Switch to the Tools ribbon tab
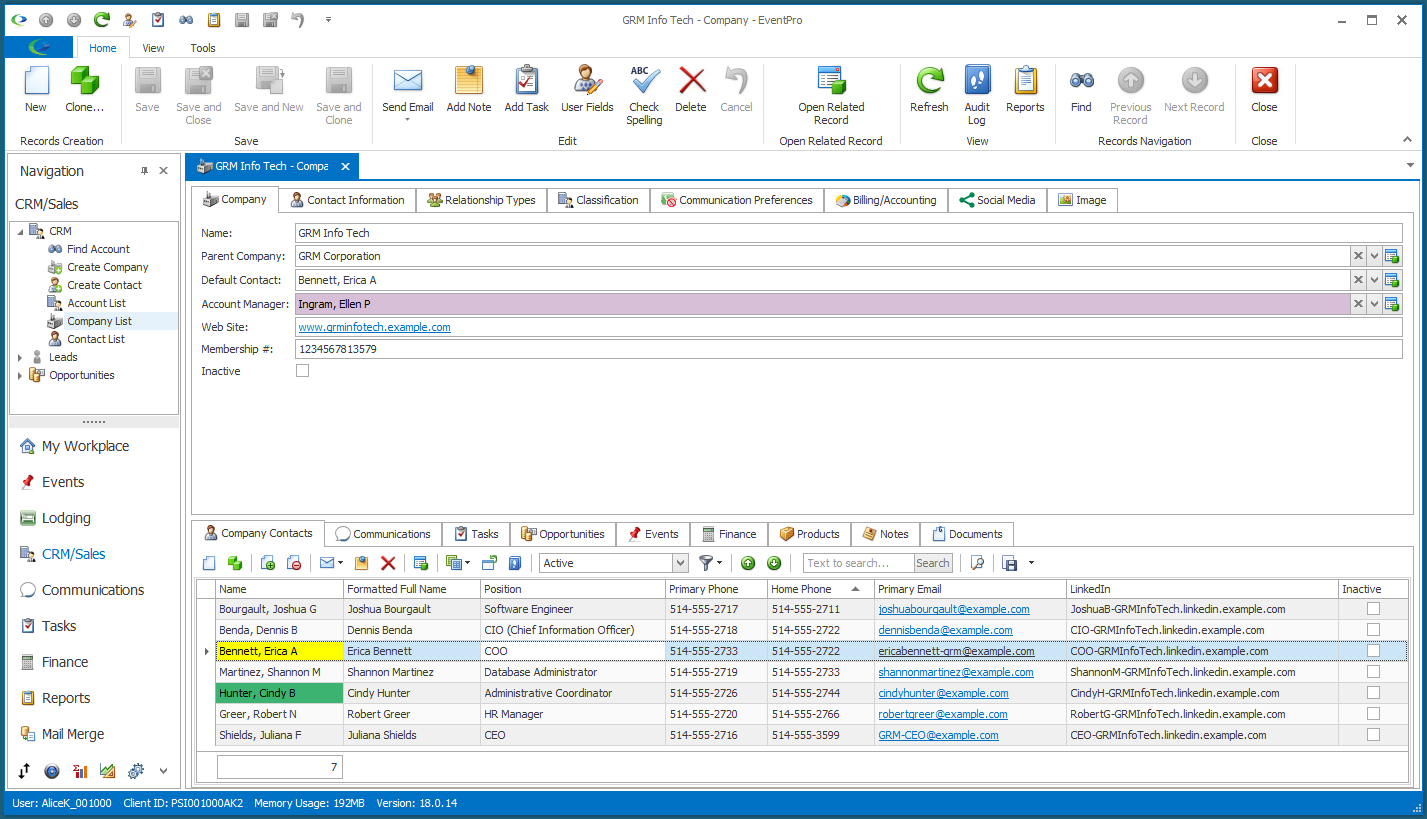 pyautogui.click(x=203, y=48)
